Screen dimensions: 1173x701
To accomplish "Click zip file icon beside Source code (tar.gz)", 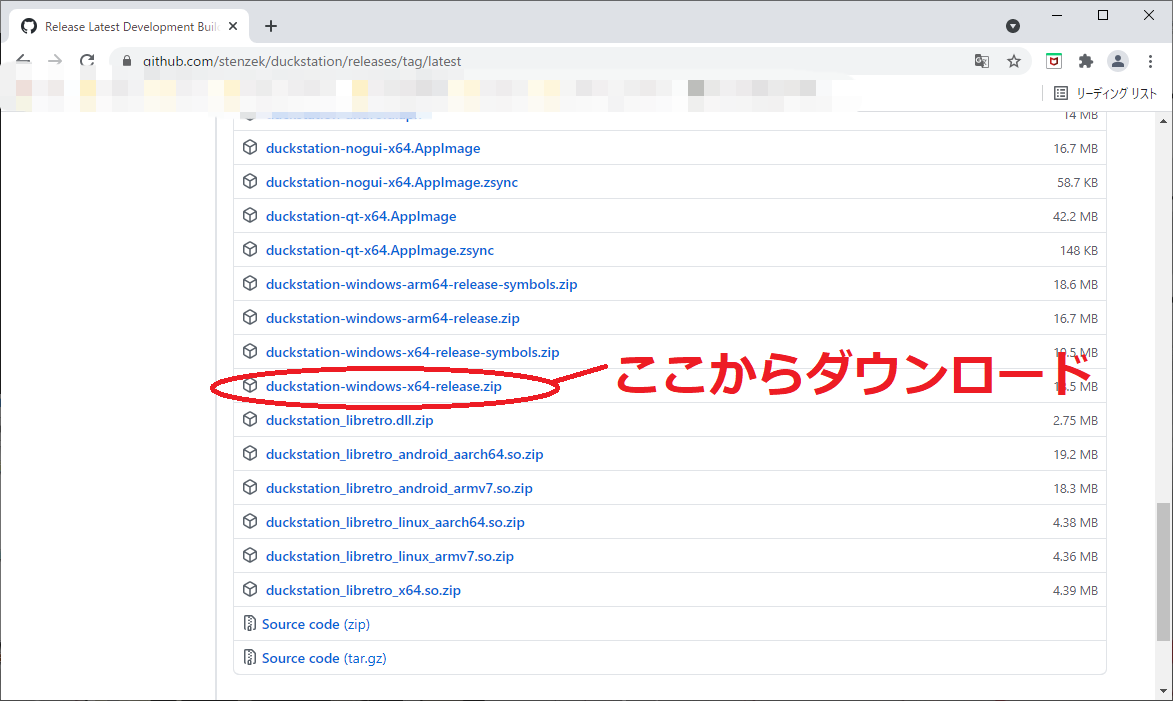I will point(250,658).
